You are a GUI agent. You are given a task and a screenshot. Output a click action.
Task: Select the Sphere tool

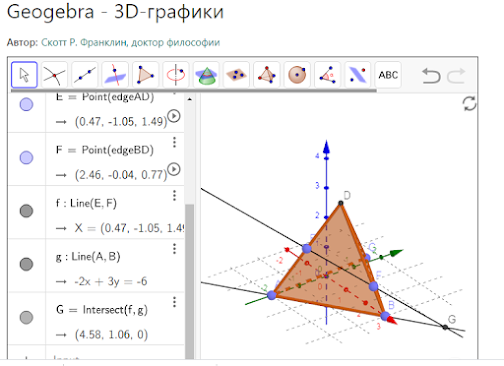pos(297,75)
